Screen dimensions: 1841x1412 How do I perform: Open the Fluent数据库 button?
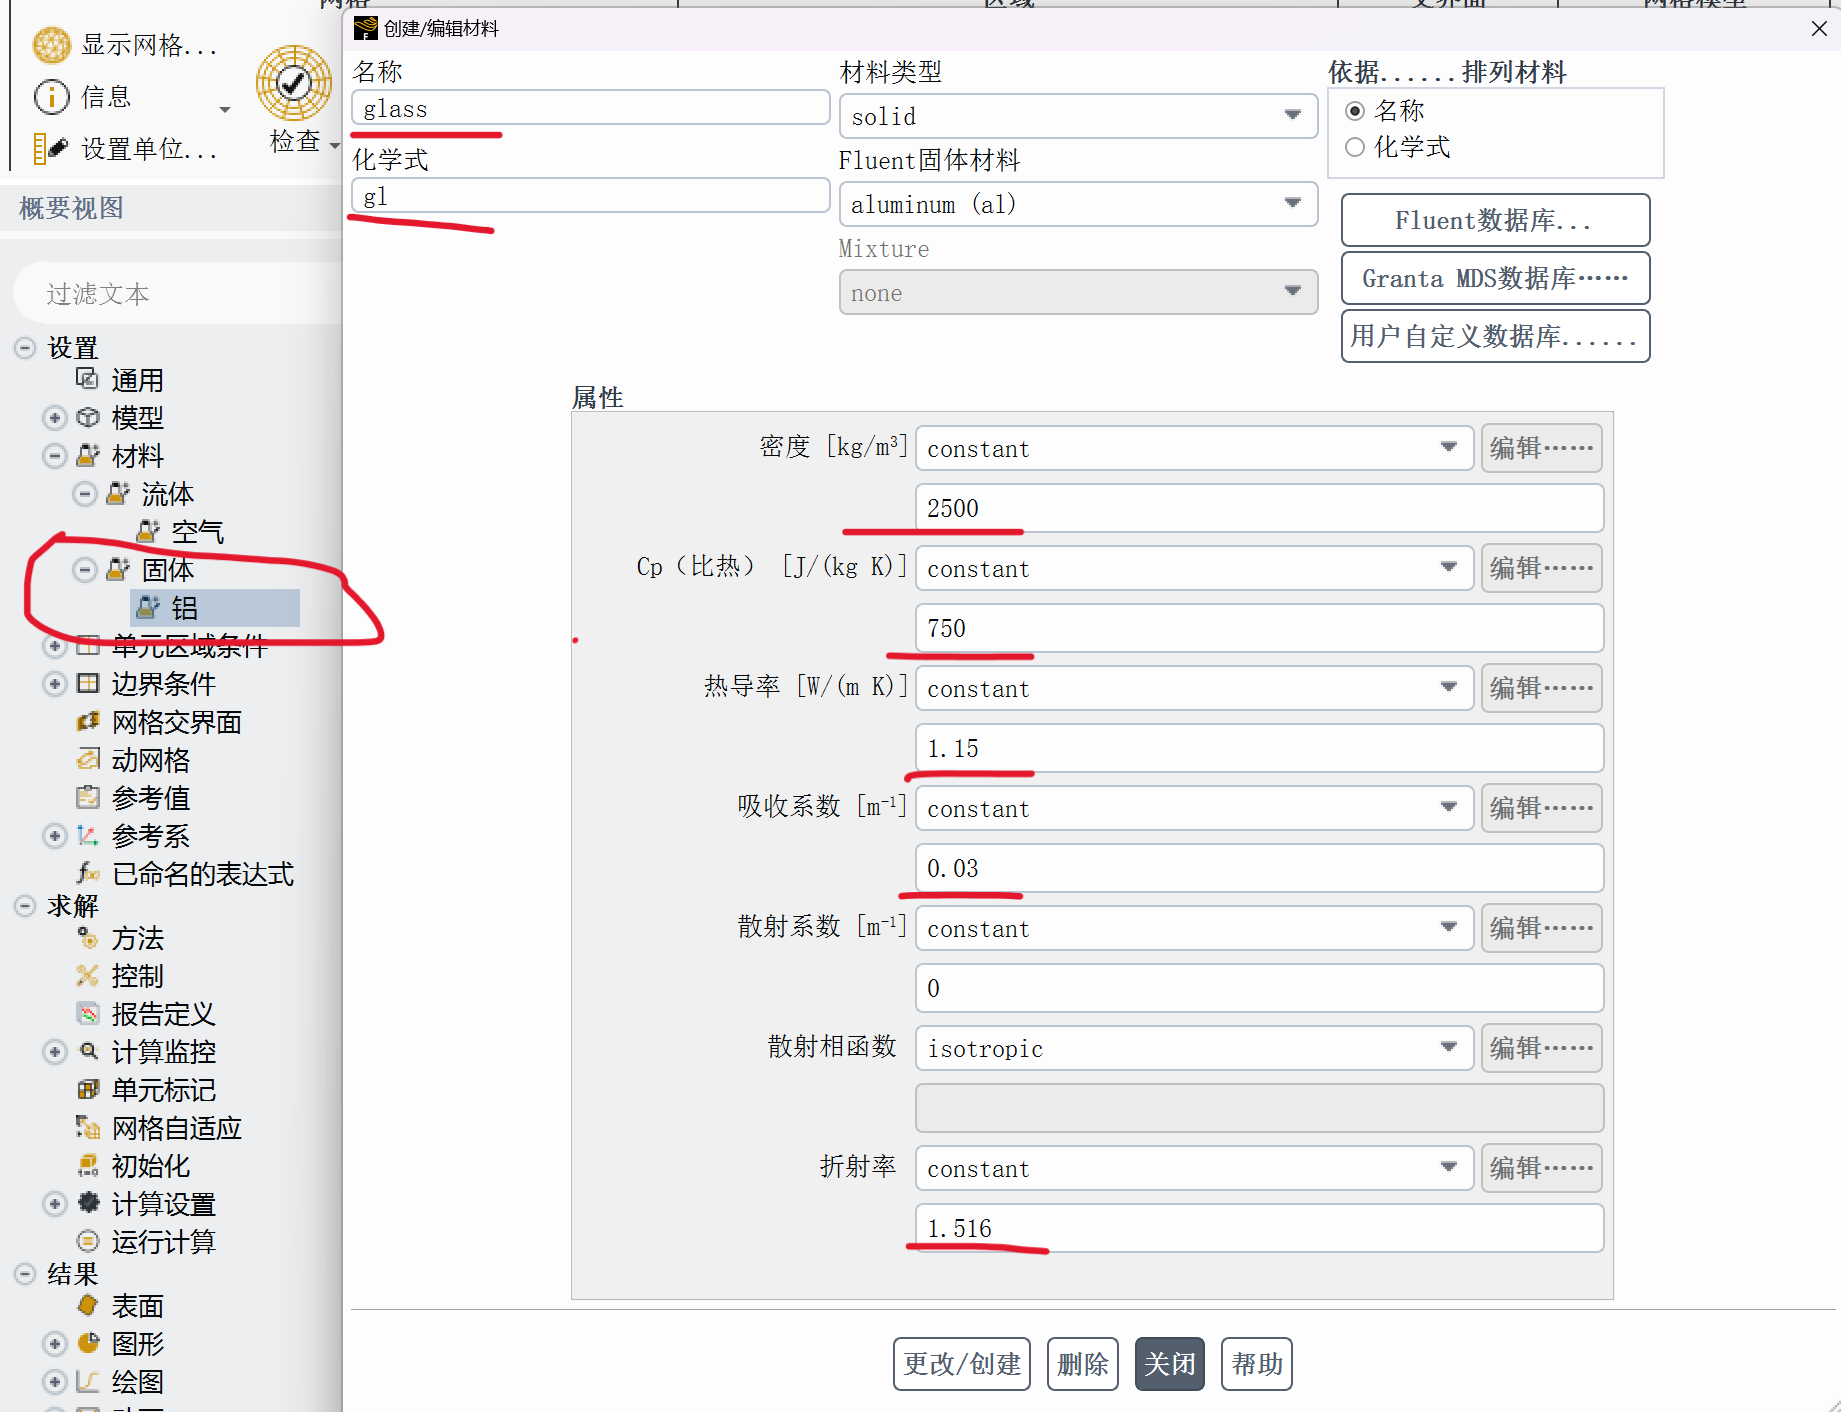[1495, 220]
